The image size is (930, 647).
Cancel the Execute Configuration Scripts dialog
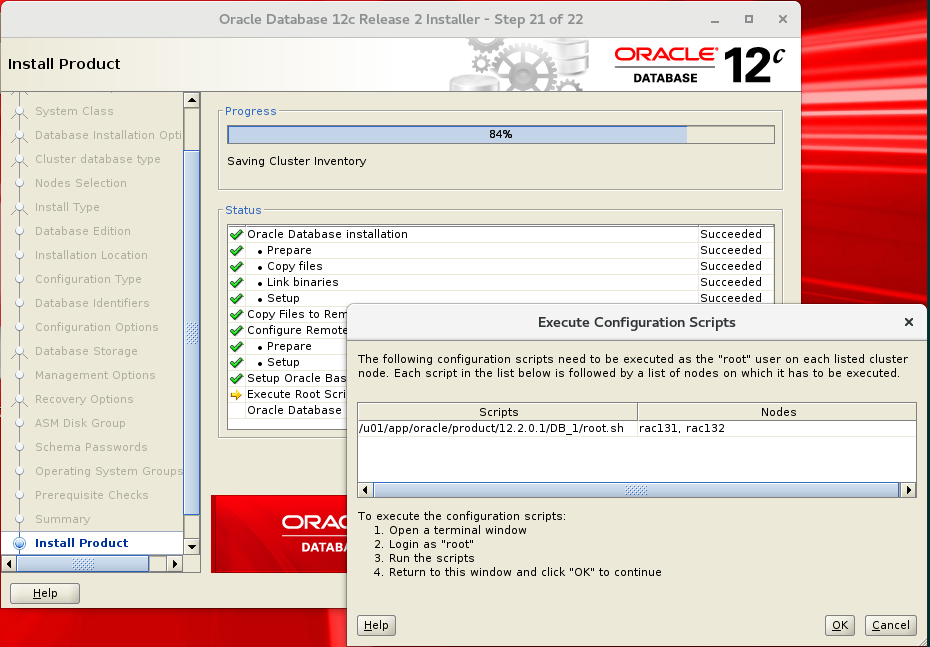coord(890,625)
